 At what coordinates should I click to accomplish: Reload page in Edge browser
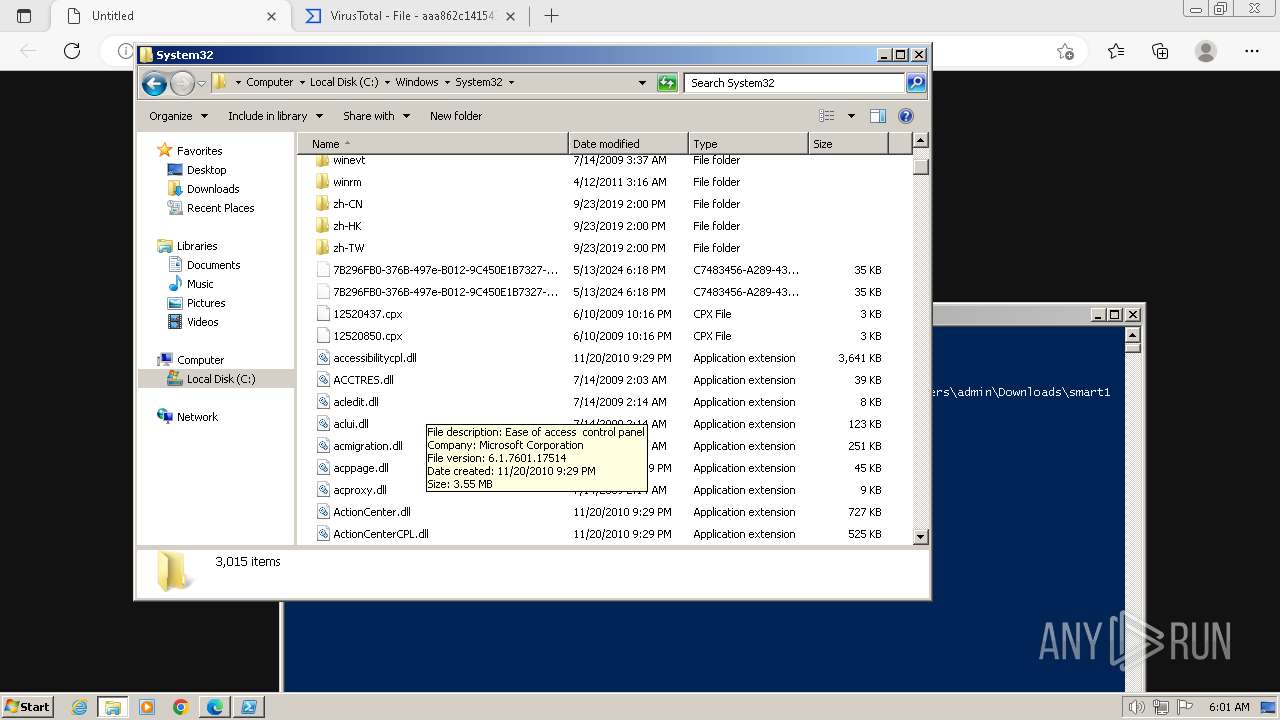tap(71, 51)
